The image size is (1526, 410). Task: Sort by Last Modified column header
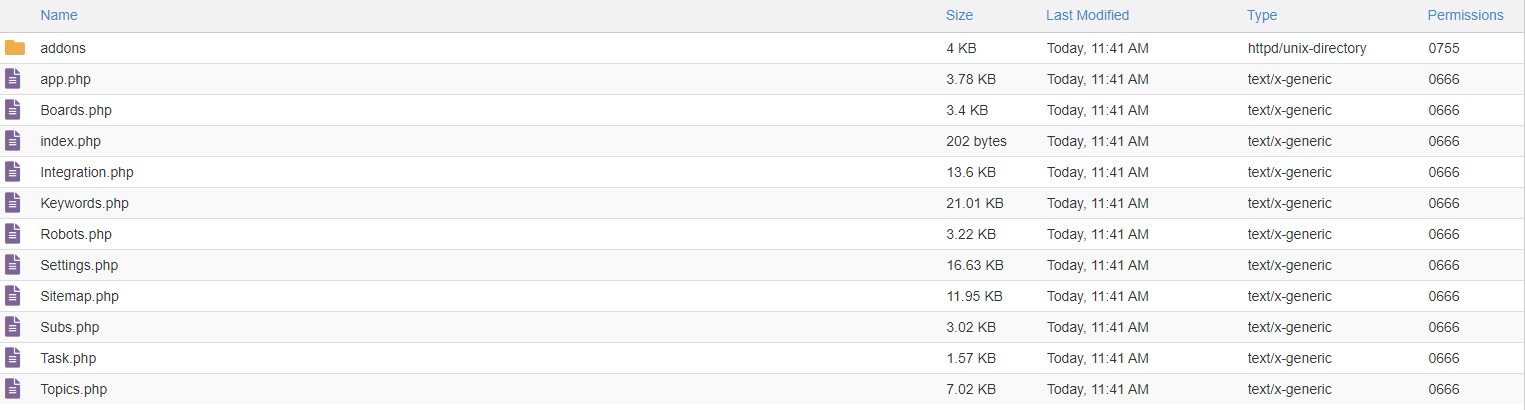[1087, 15]
